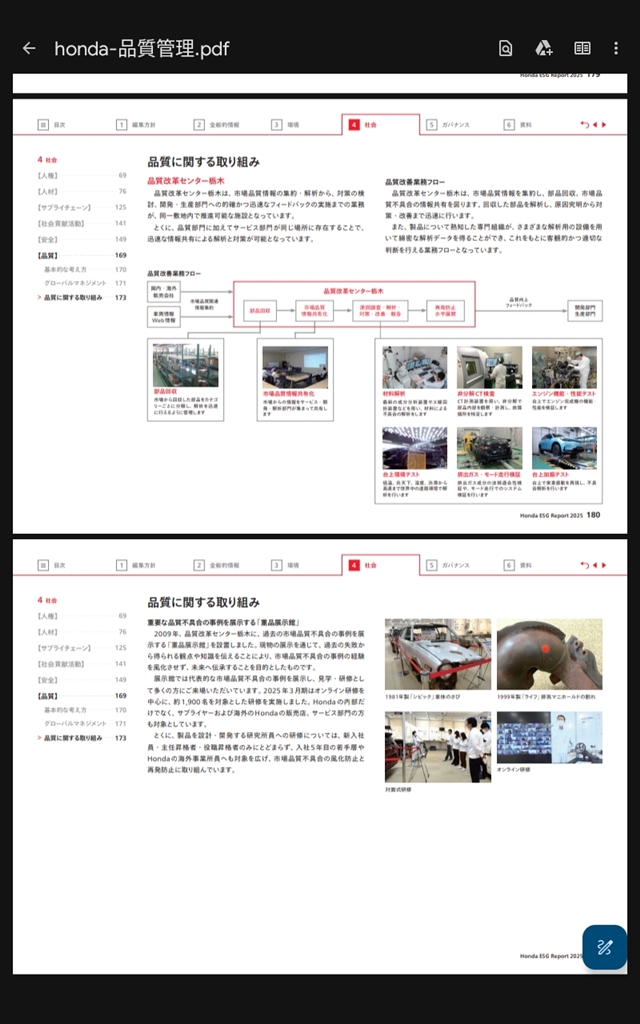640x1024 pixels.
Task: Select tab 6 資料 on page 180
Action: coord(518,125)
